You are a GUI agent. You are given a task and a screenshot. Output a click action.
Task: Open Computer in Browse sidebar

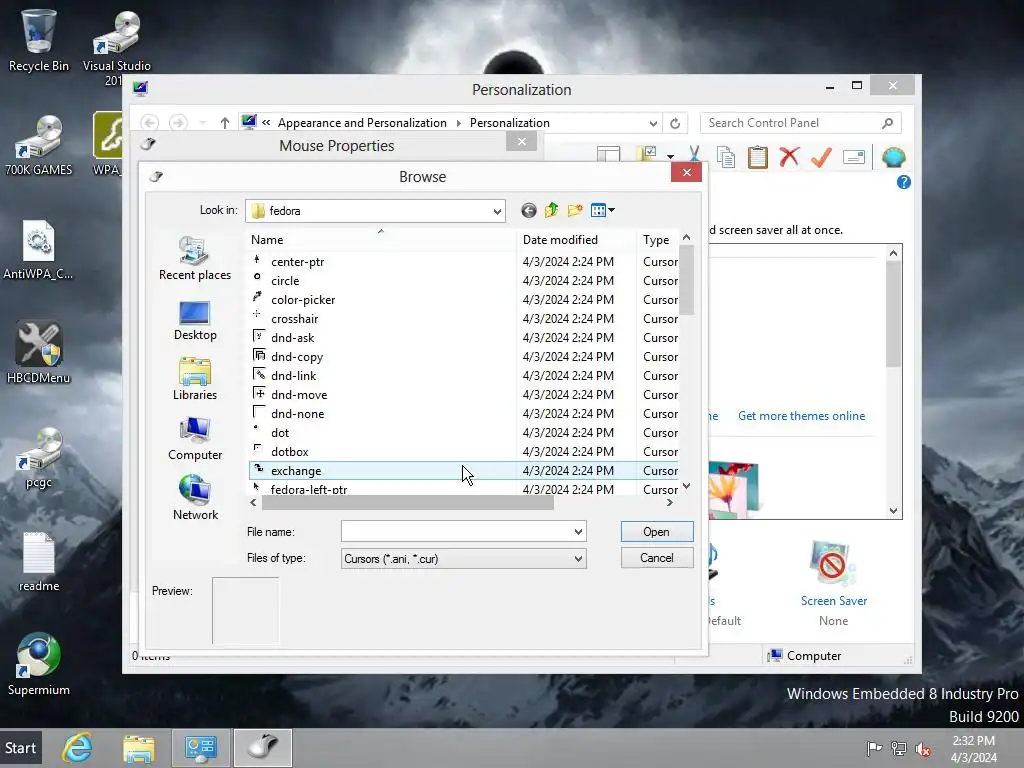tap(195, 439)
